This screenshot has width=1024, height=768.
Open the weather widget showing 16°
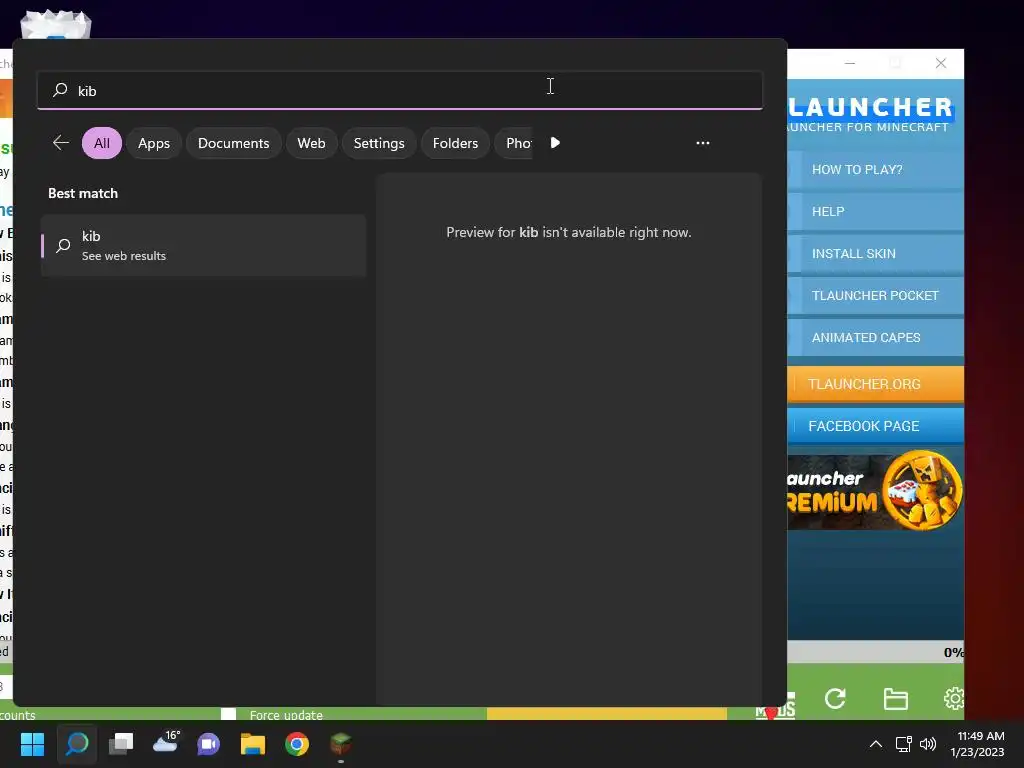point(165,743)
